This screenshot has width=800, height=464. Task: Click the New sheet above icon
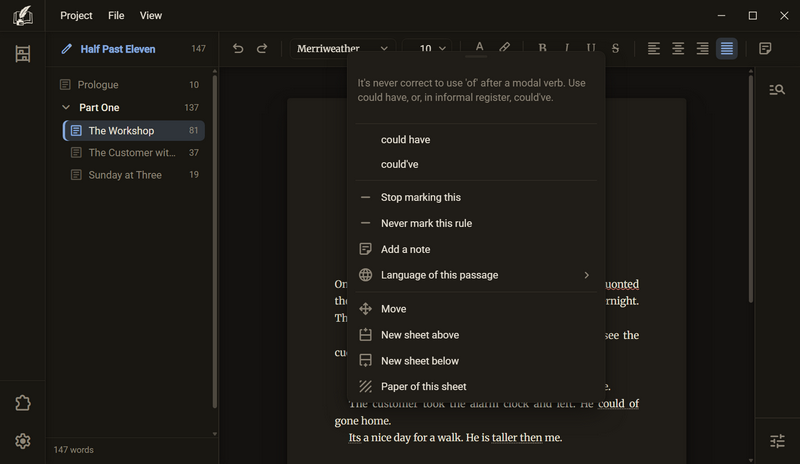[x=365, y=335]
